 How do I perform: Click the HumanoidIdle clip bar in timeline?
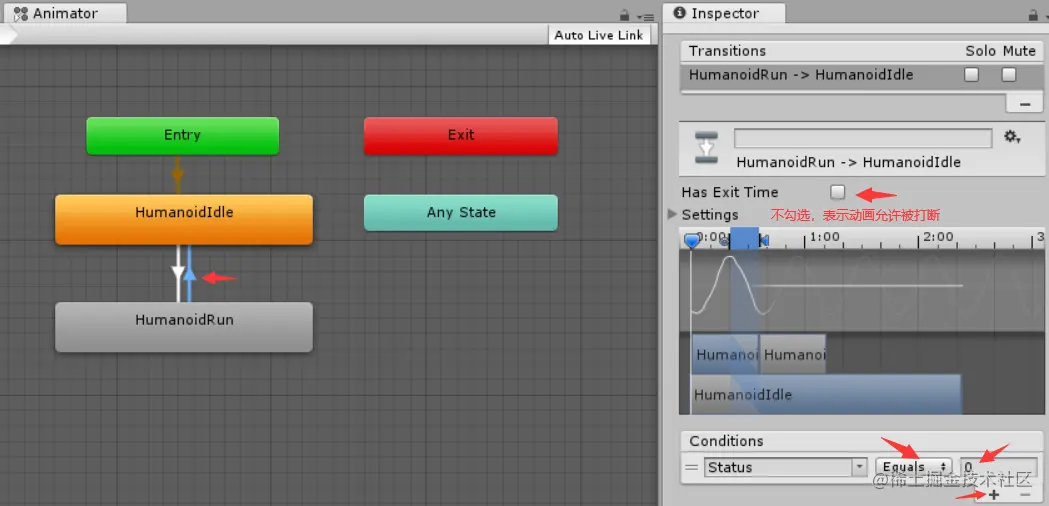[826, 394]
